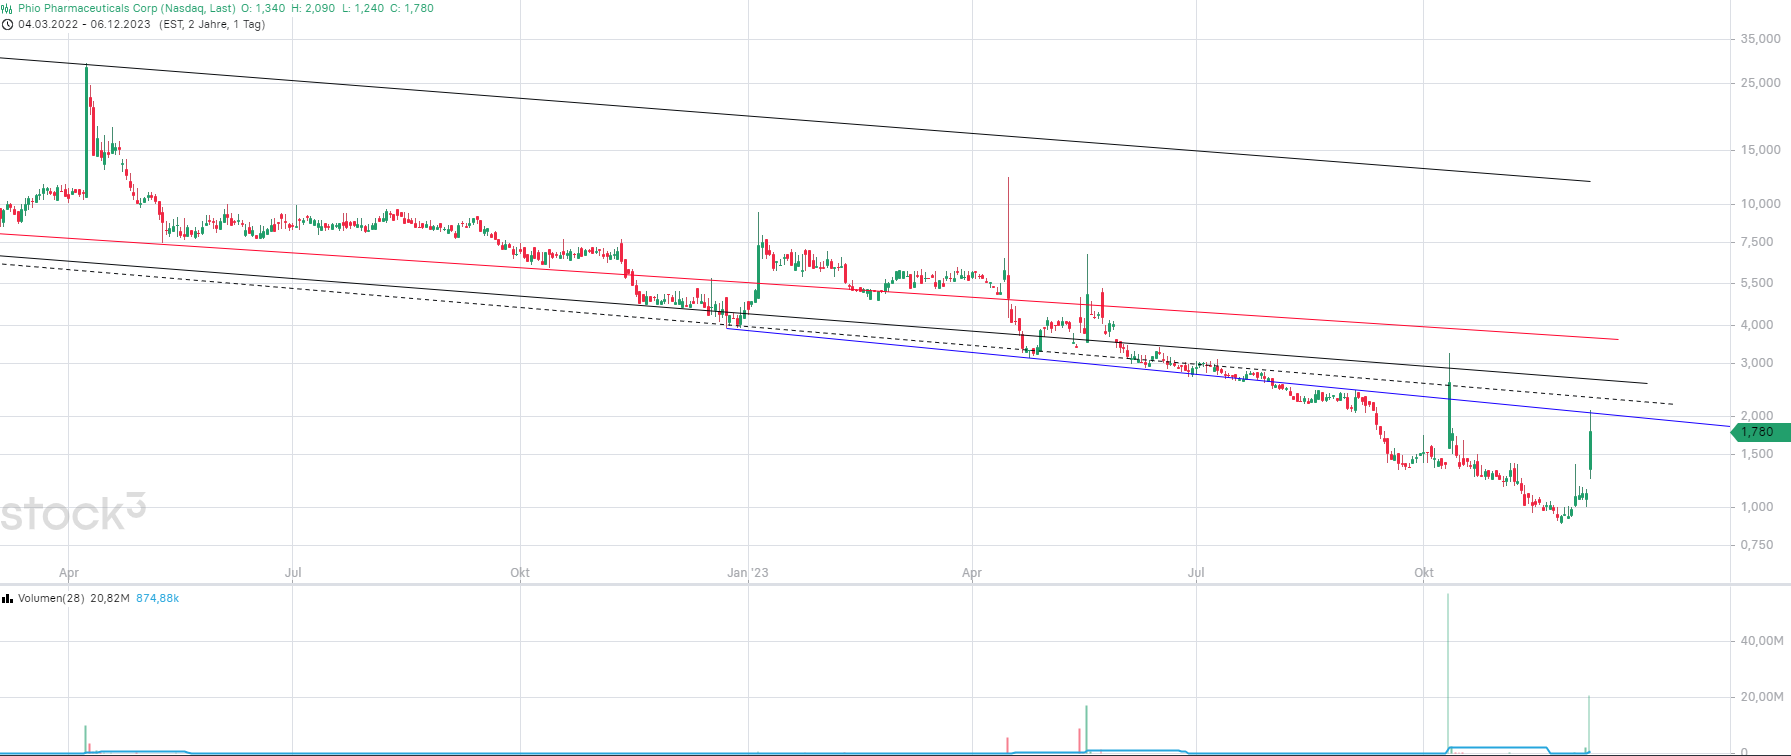The image size is (1791, 756).
Task: Click the date range 04.03.2022 - 06.12.2023
Action: (85, 24)
